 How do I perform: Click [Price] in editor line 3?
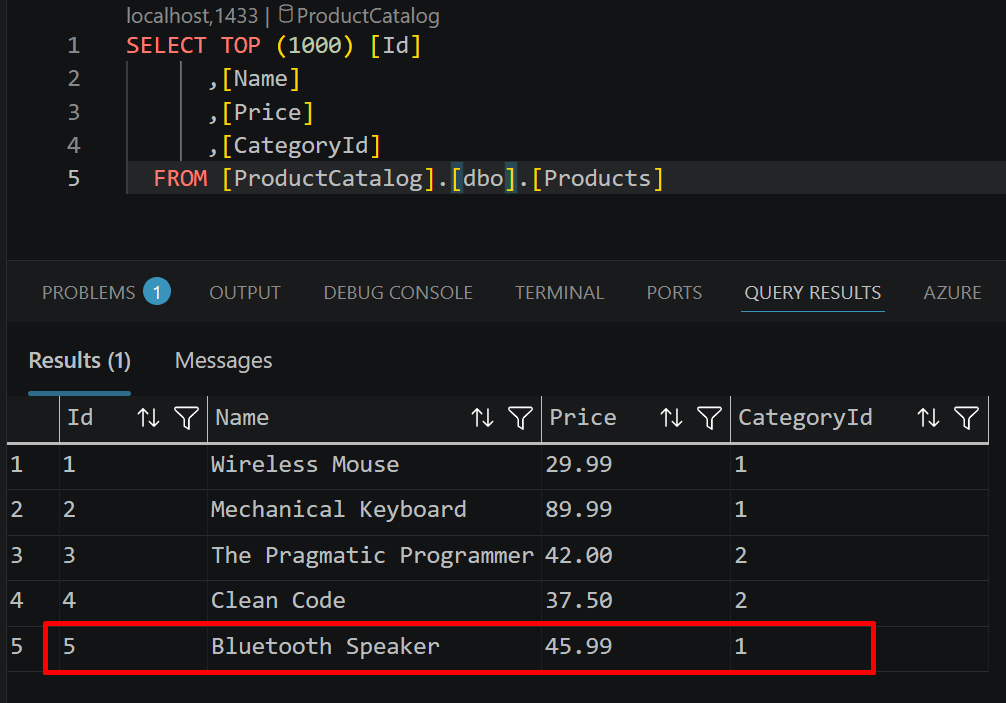point(267,113)
